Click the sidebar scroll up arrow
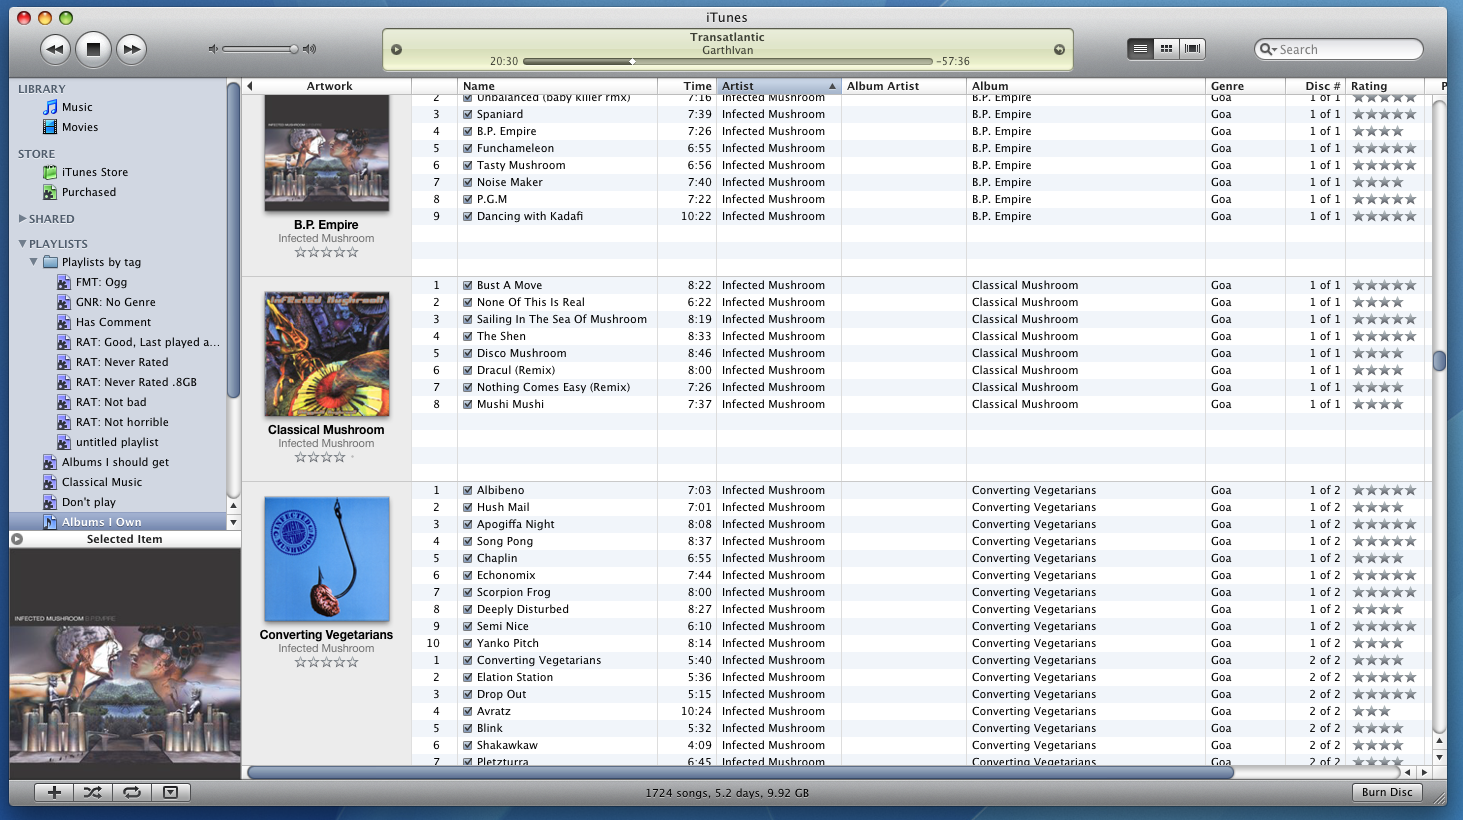 [234, 505]
